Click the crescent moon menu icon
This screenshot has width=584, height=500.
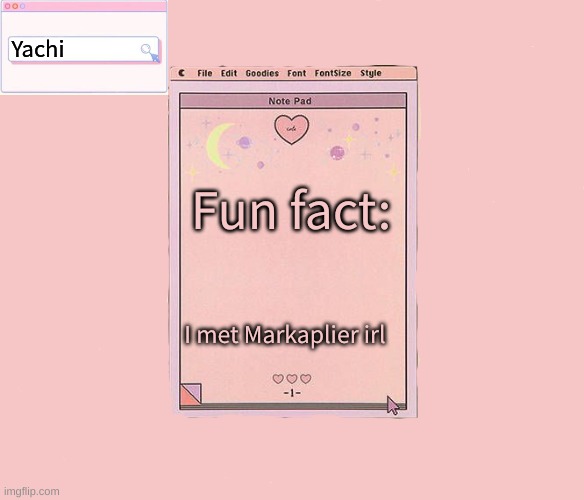tap(181, 73)
